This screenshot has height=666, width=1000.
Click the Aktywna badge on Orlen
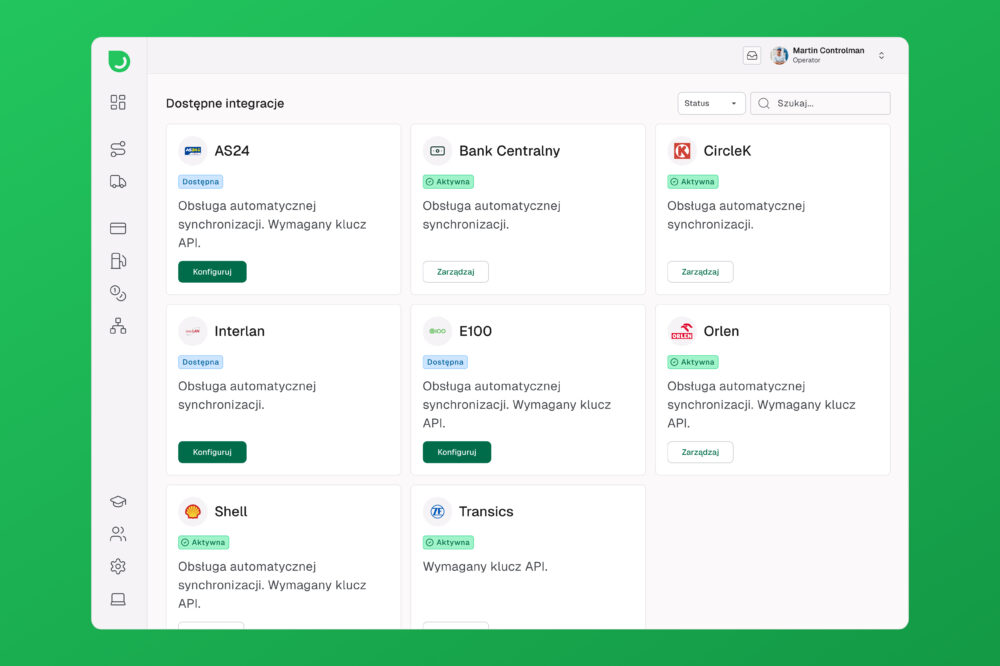tap(693, 362)
